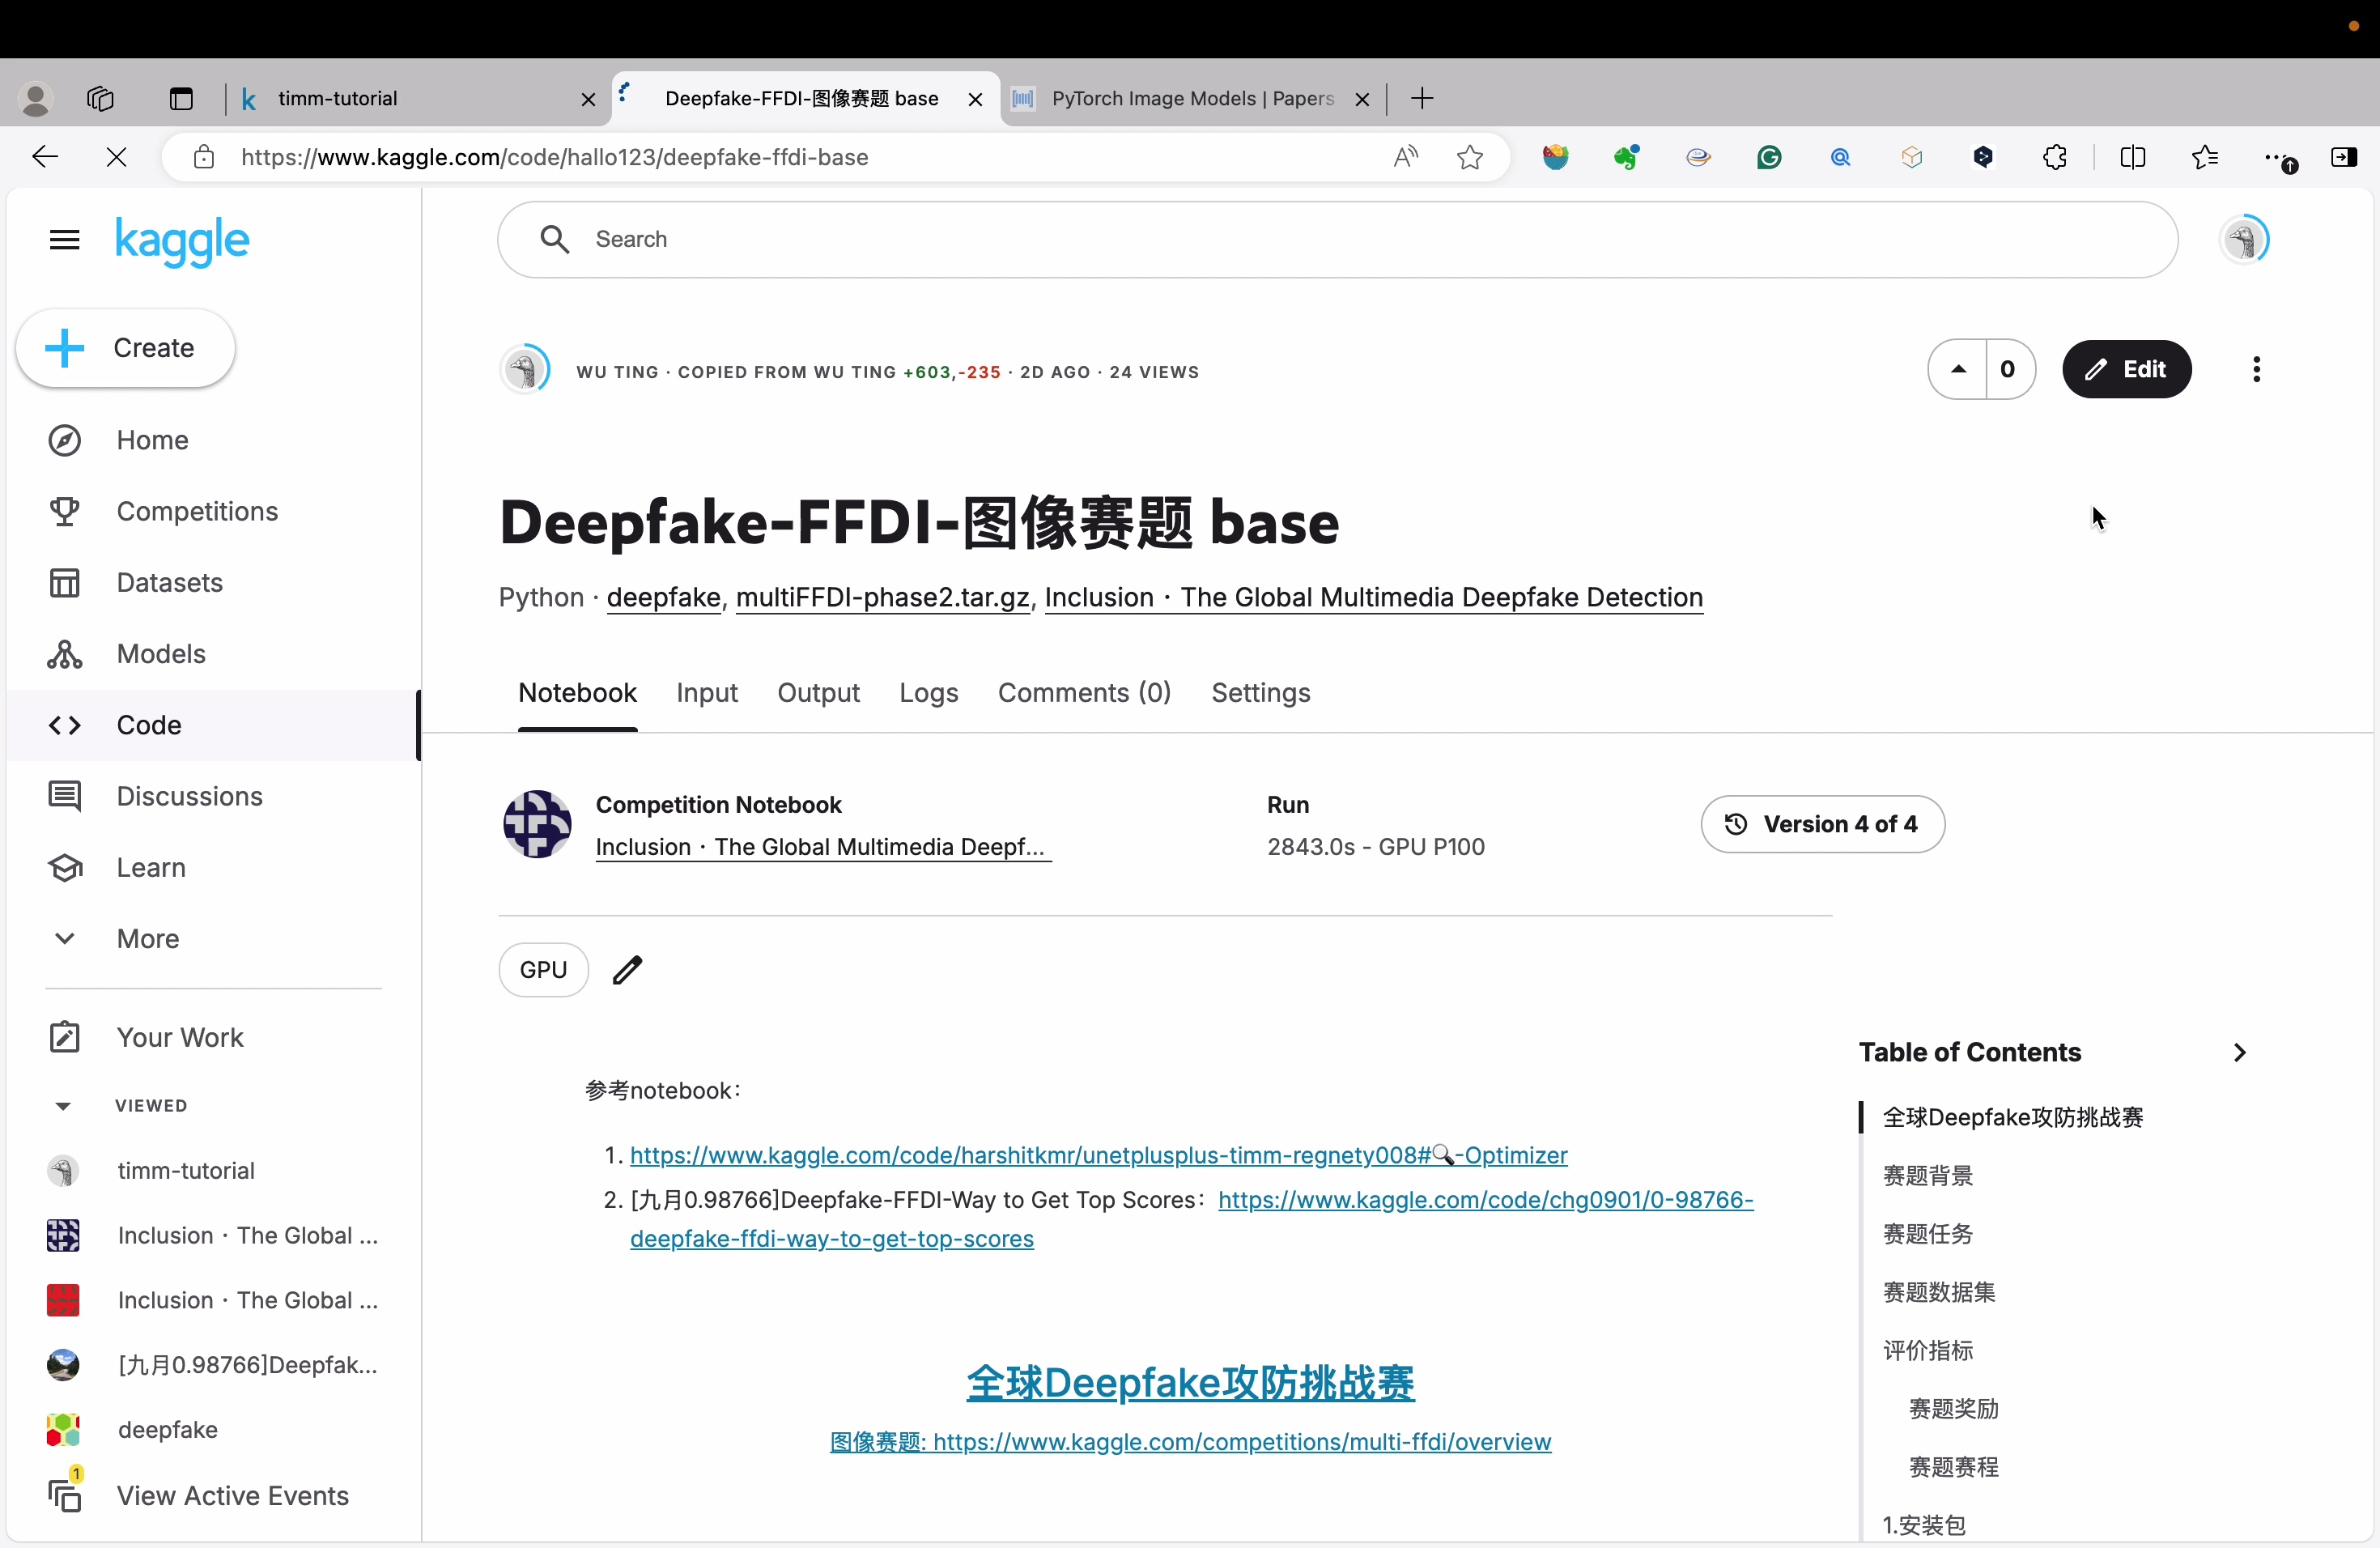Open Competitions from the sidebar trophy icon
The image size is (2380, 1548).
pos(197,511)
